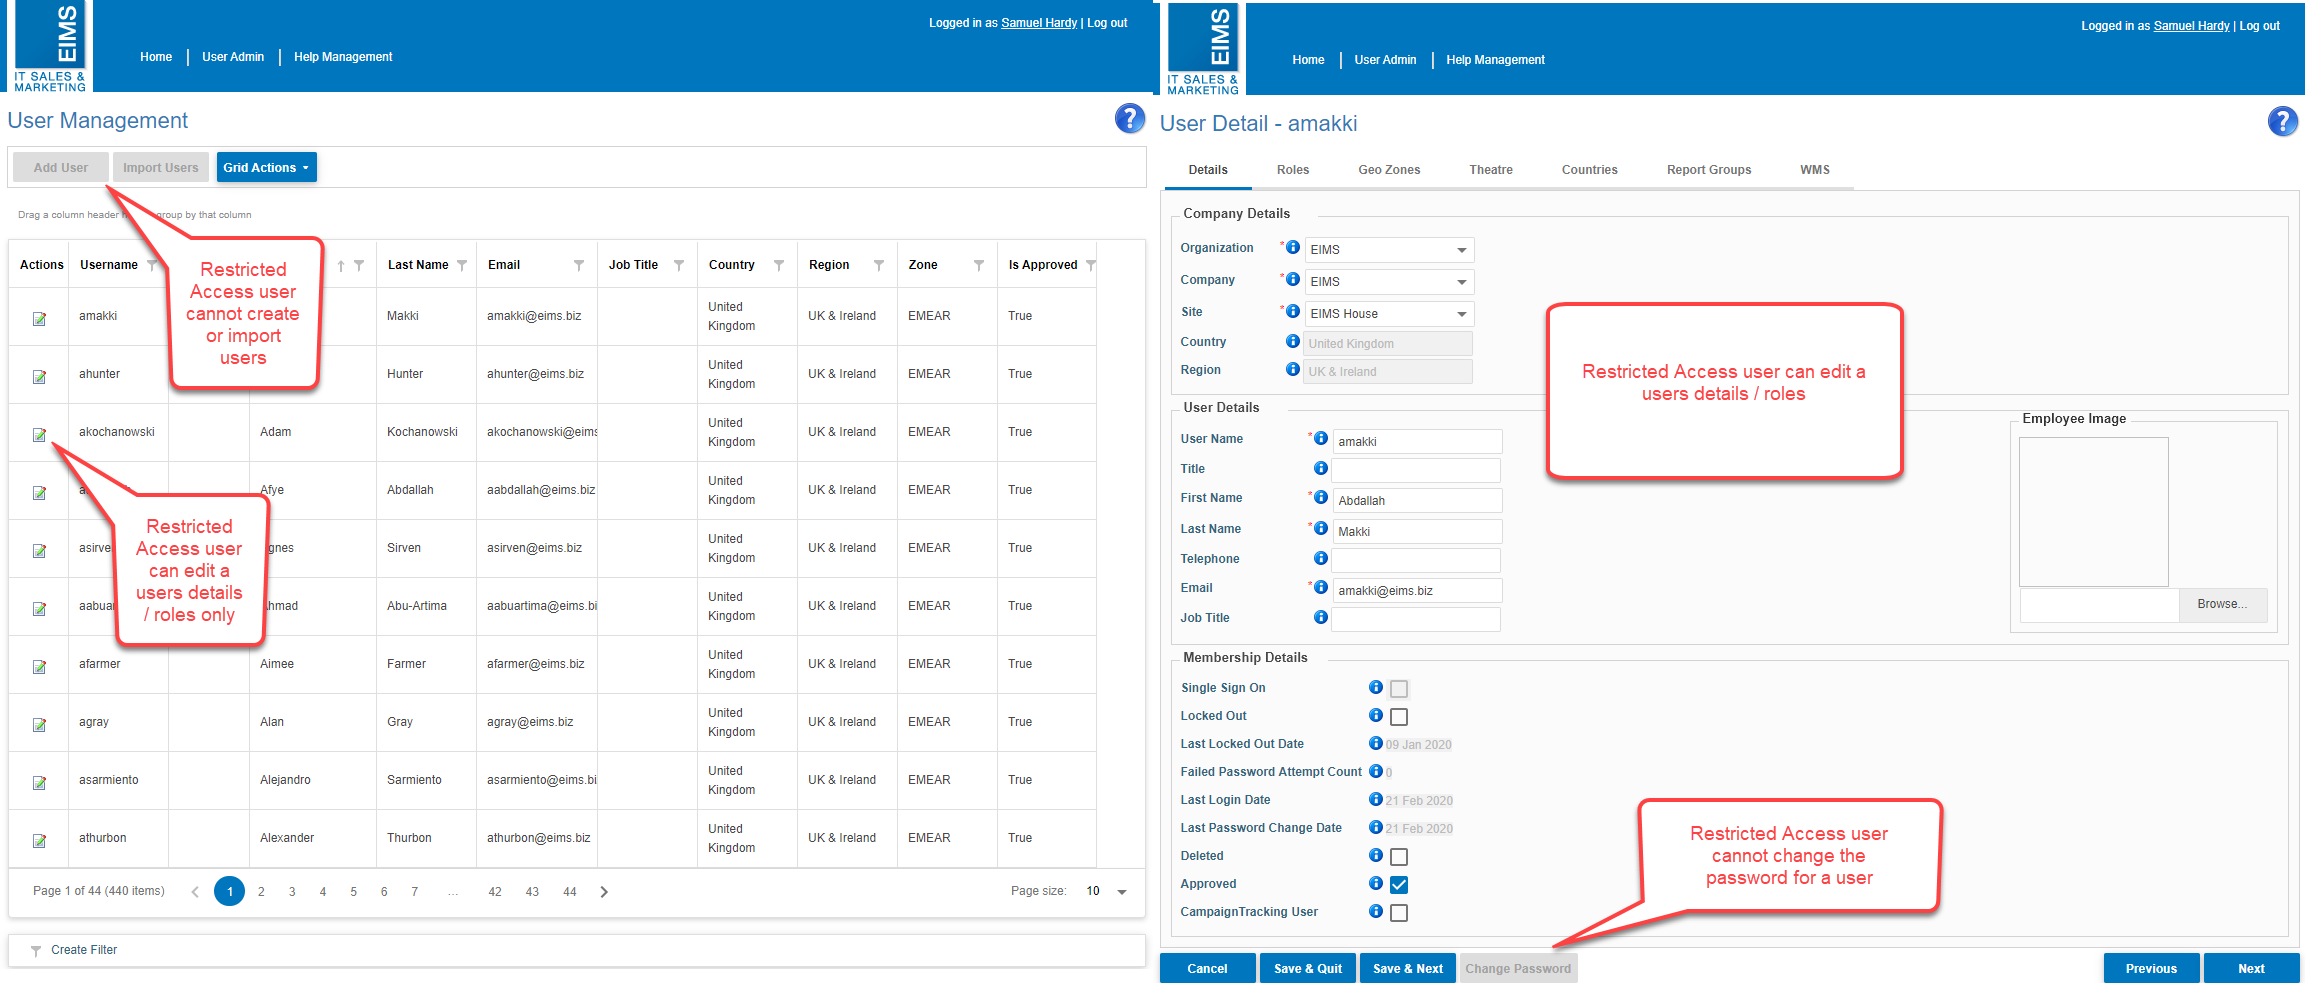The height and width of the screenshot is (983, 2305).
Task: Switch to the Report Groups tab
Action: pyautogui.click(x=1709, y=170)
